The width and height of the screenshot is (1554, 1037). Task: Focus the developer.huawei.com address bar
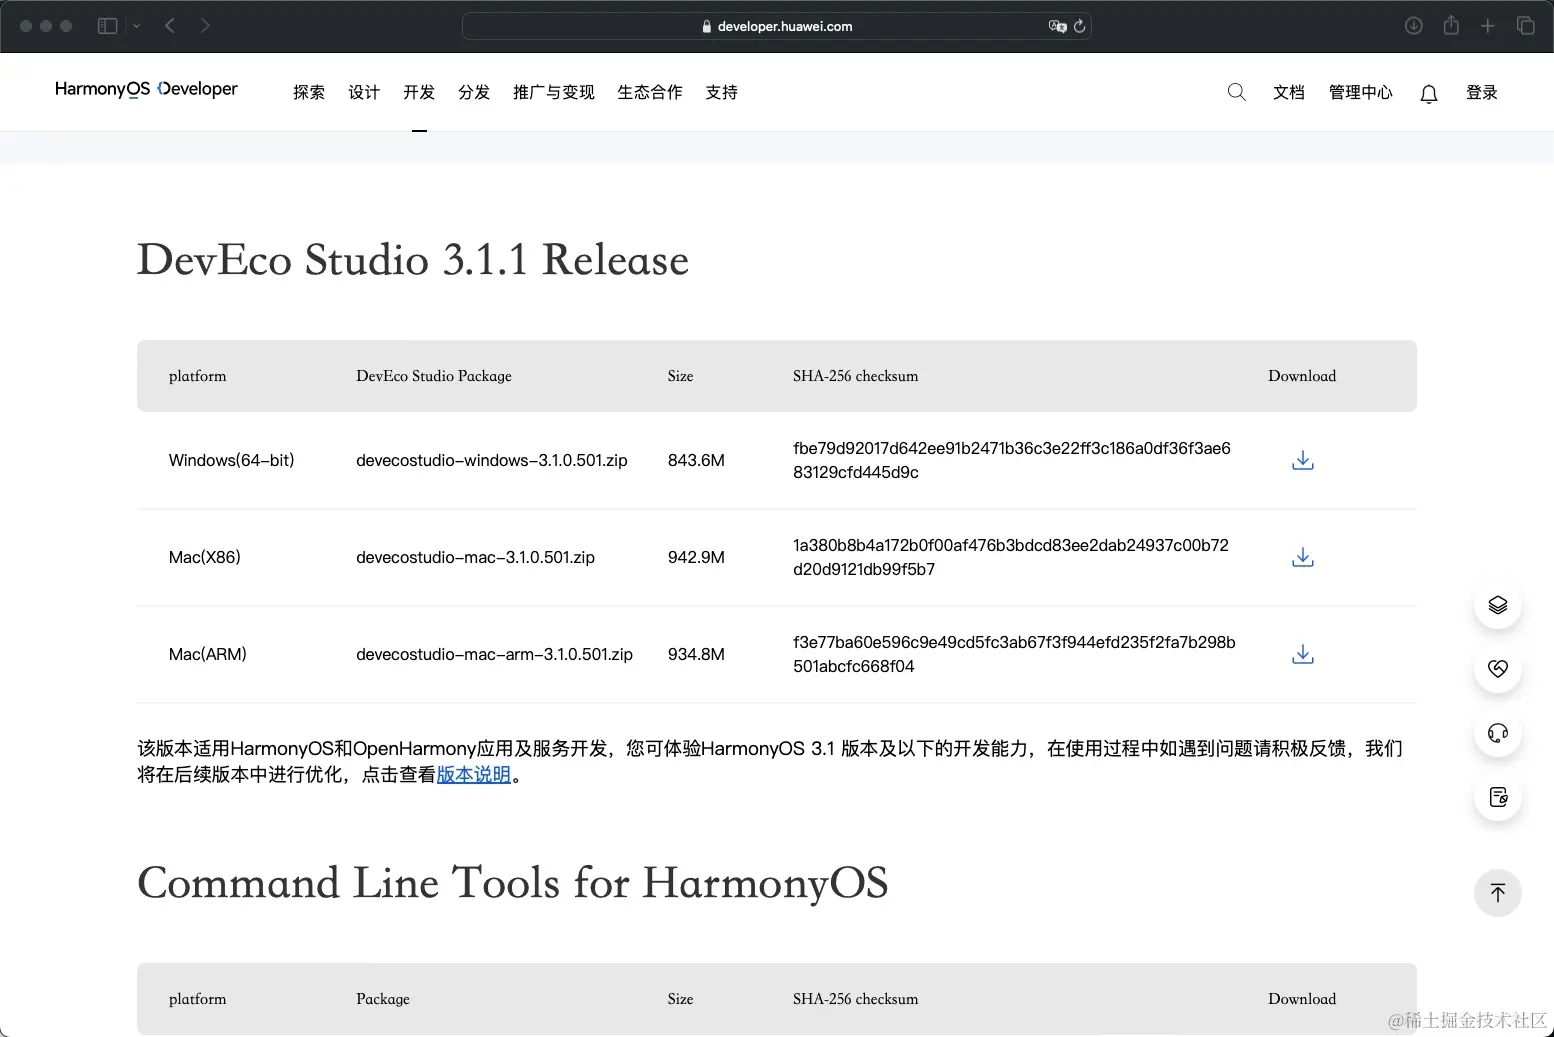click(x=776, y=26)
